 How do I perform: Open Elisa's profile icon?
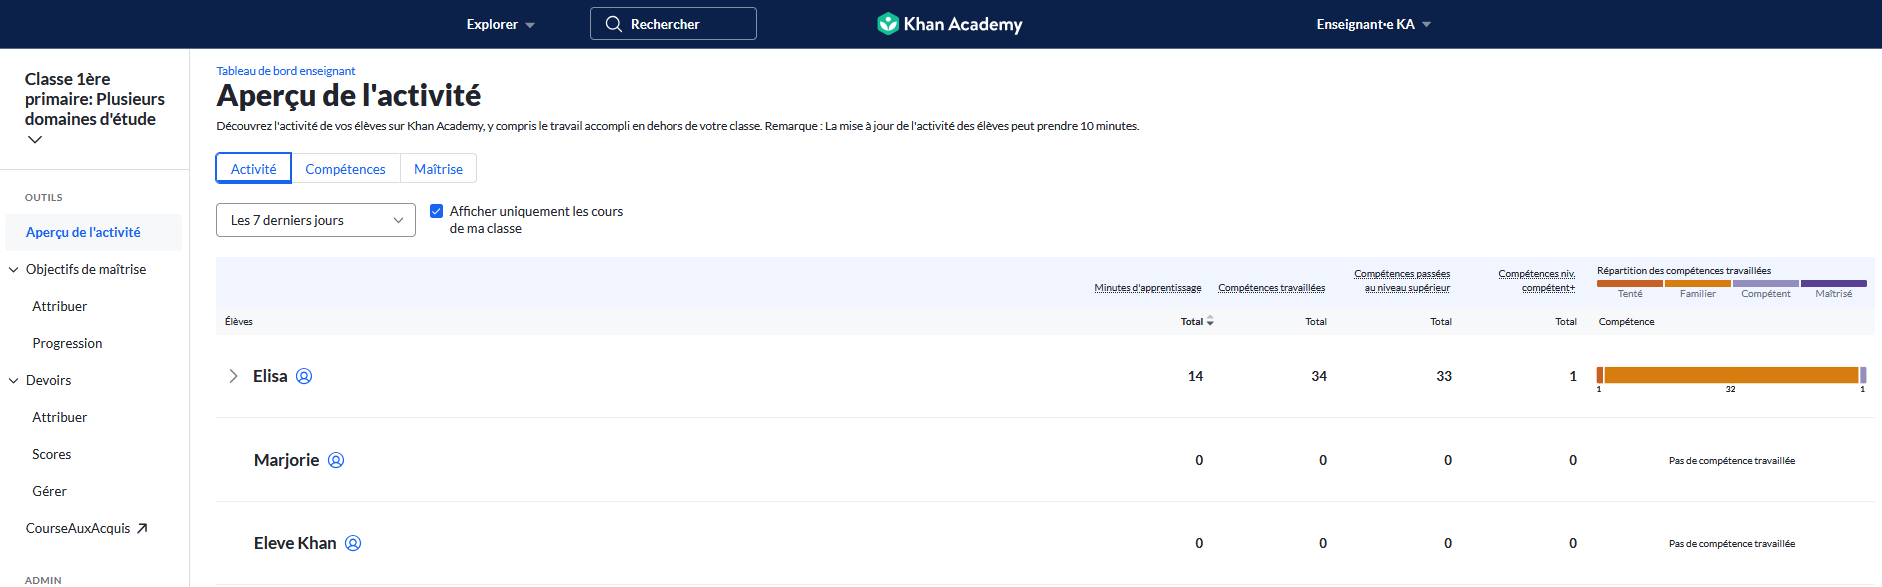pyautogui.click(x=304, y=376)
